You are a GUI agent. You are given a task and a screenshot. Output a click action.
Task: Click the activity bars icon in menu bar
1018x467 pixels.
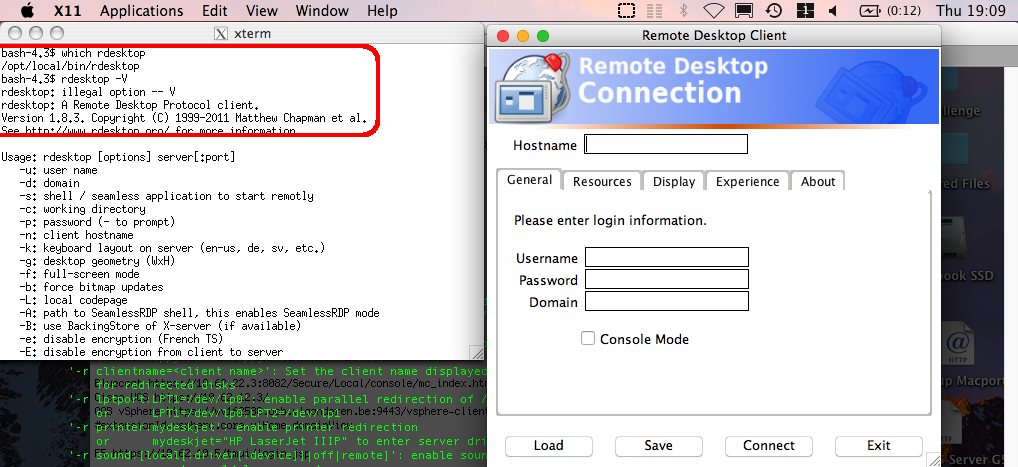654,10
